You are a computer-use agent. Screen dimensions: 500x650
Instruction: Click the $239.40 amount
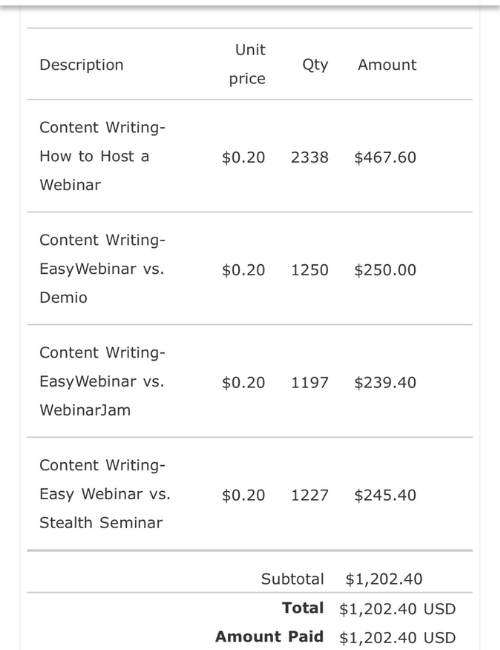[385, 383]
